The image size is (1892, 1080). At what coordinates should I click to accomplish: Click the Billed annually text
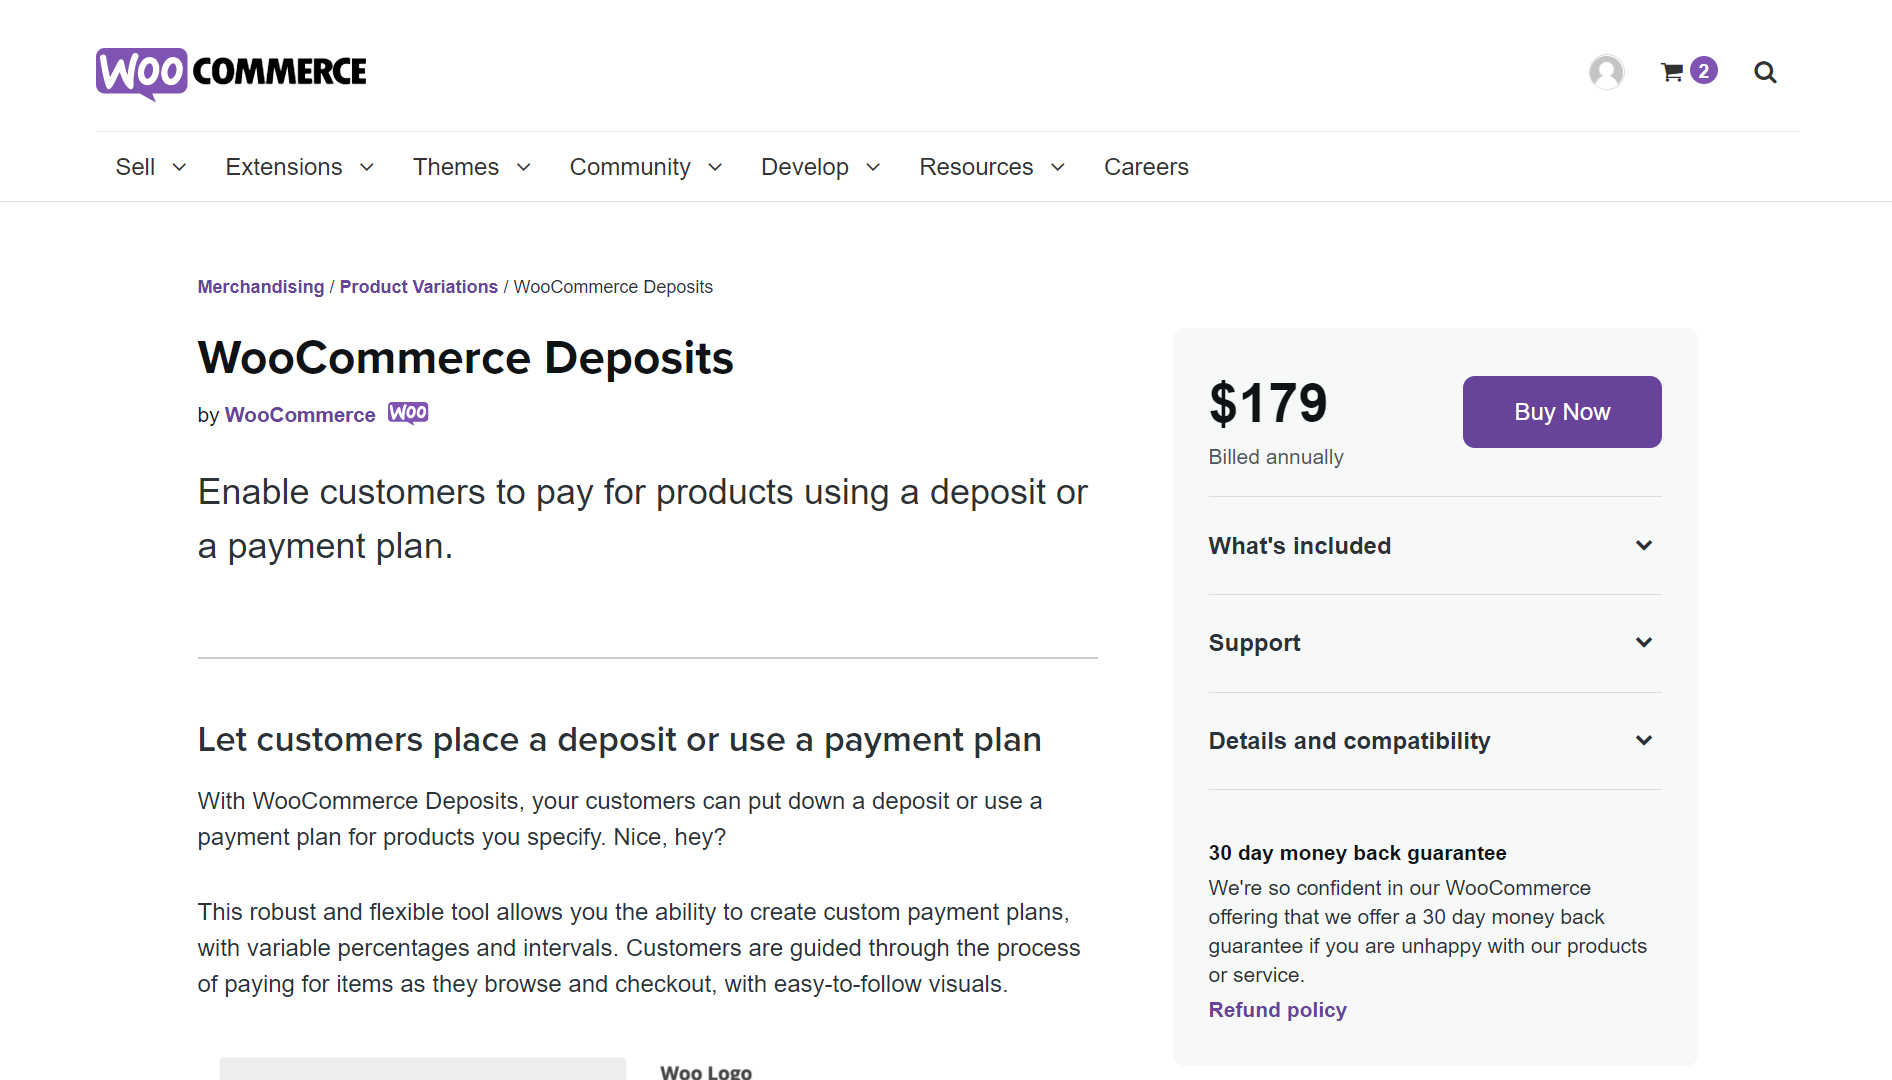1276,457
